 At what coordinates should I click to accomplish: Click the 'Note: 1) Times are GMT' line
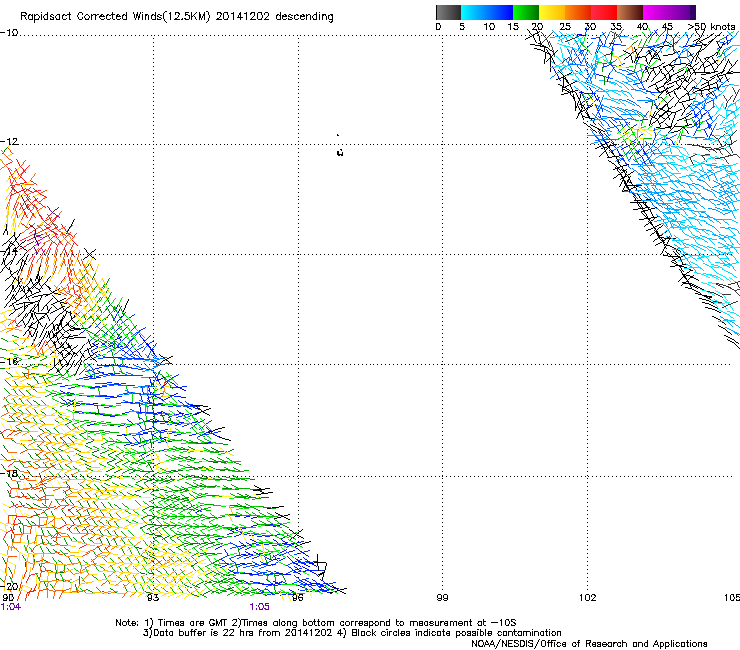pos(316,623)
